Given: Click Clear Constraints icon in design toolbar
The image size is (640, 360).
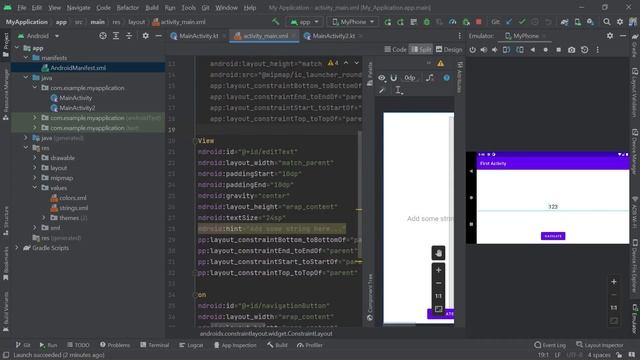Looking at the screenshot, I should coord(430,78).
